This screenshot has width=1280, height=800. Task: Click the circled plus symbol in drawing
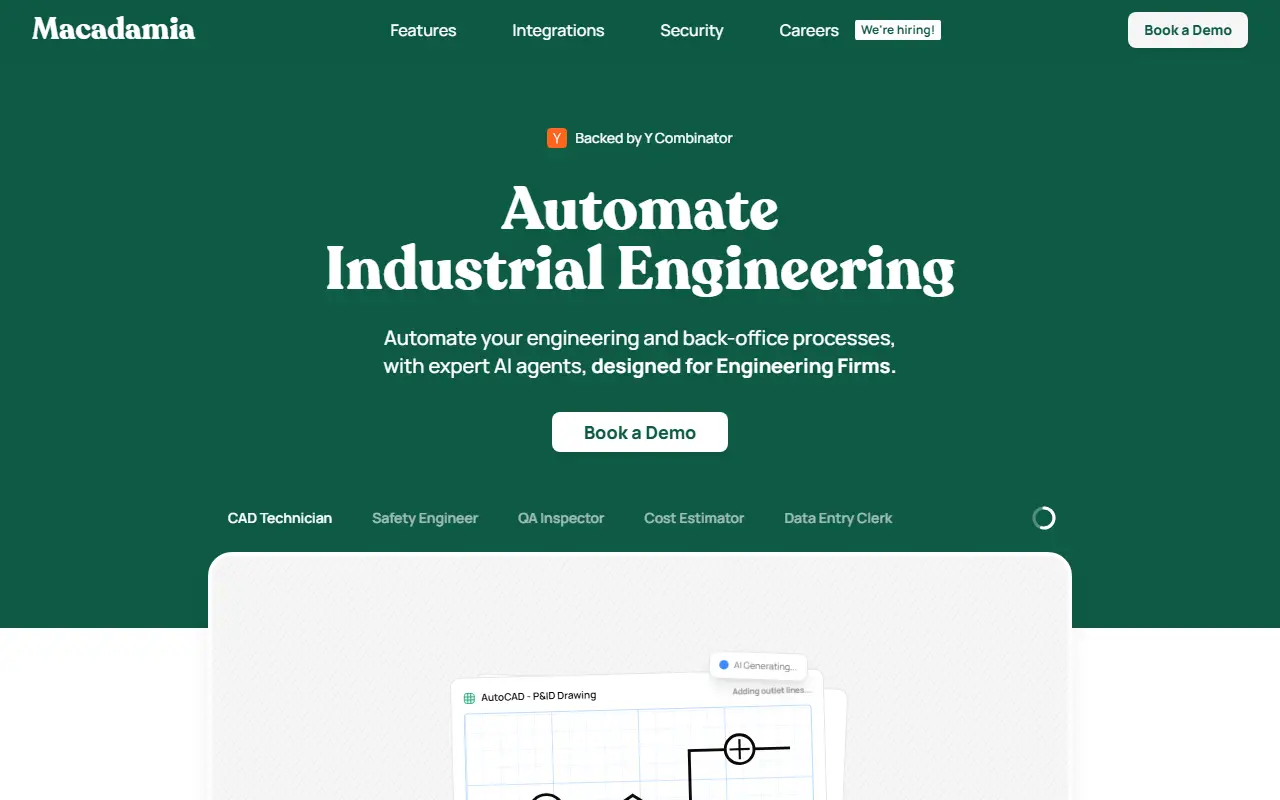pos(739,748)
